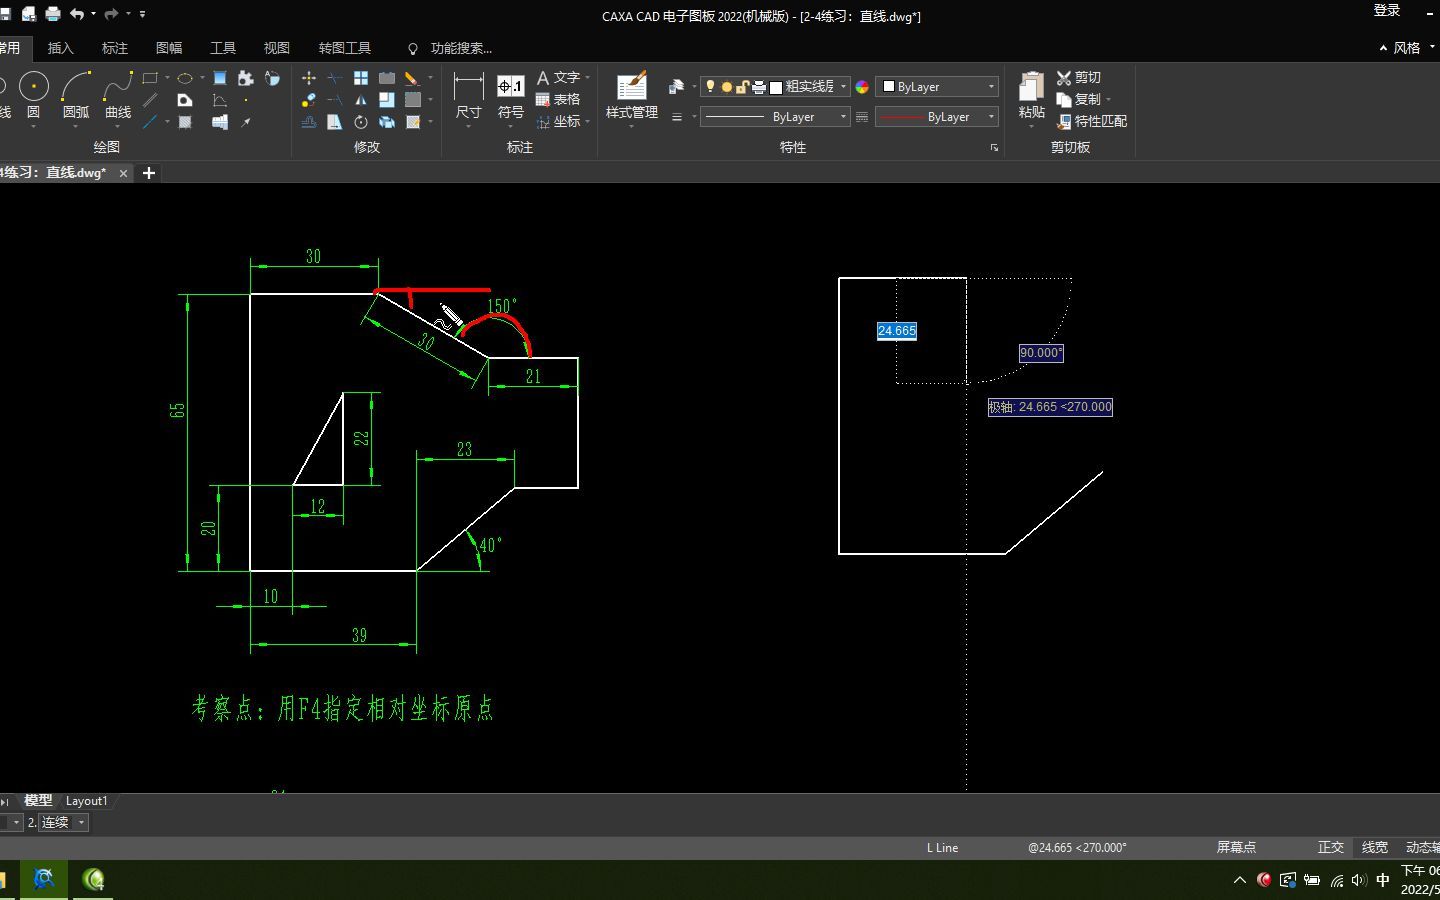Switch to the 视图 ribbon tab
The width and height of the screenshot is (1440, 900).
coord(277,48)
